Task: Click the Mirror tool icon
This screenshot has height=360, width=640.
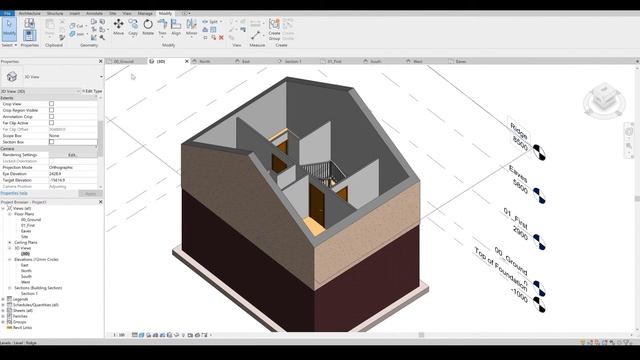Action: (191, 24)
